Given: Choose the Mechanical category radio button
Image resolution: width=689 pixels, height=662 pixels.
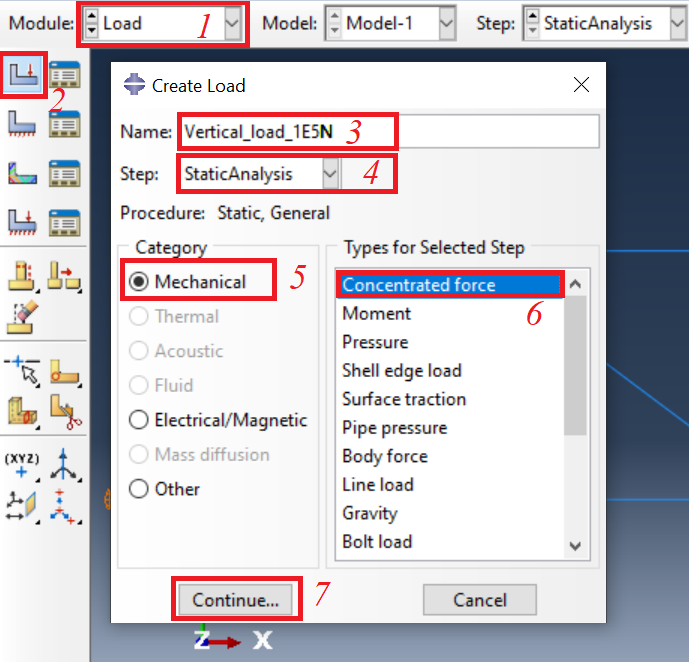Looking at the screenshot, I should click(139, 282).
